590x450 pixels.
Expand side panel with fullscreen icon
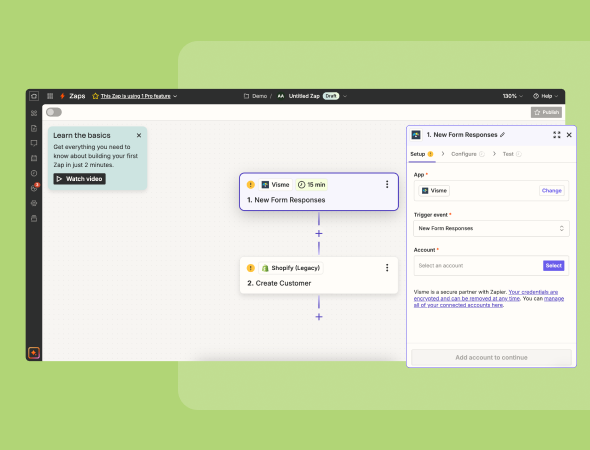point(557,135)
